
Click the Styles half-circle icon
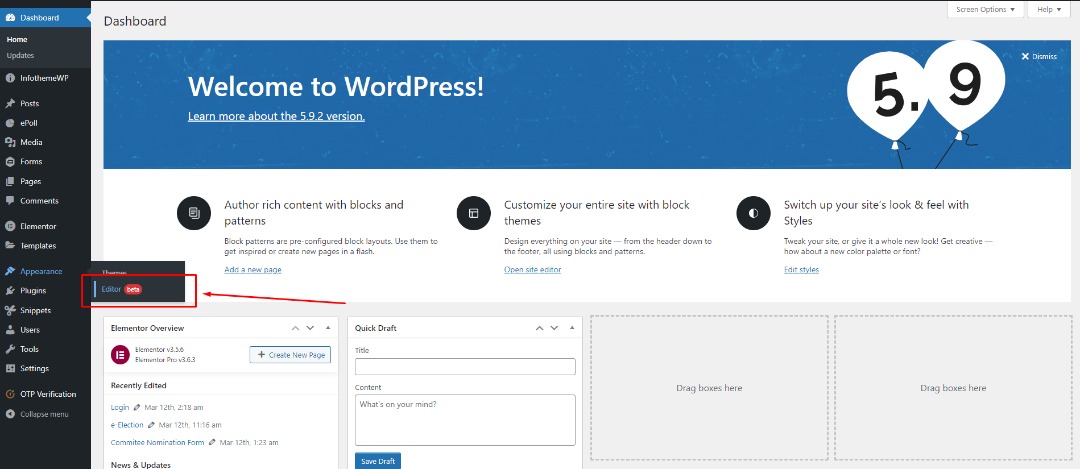coord(753,213)
